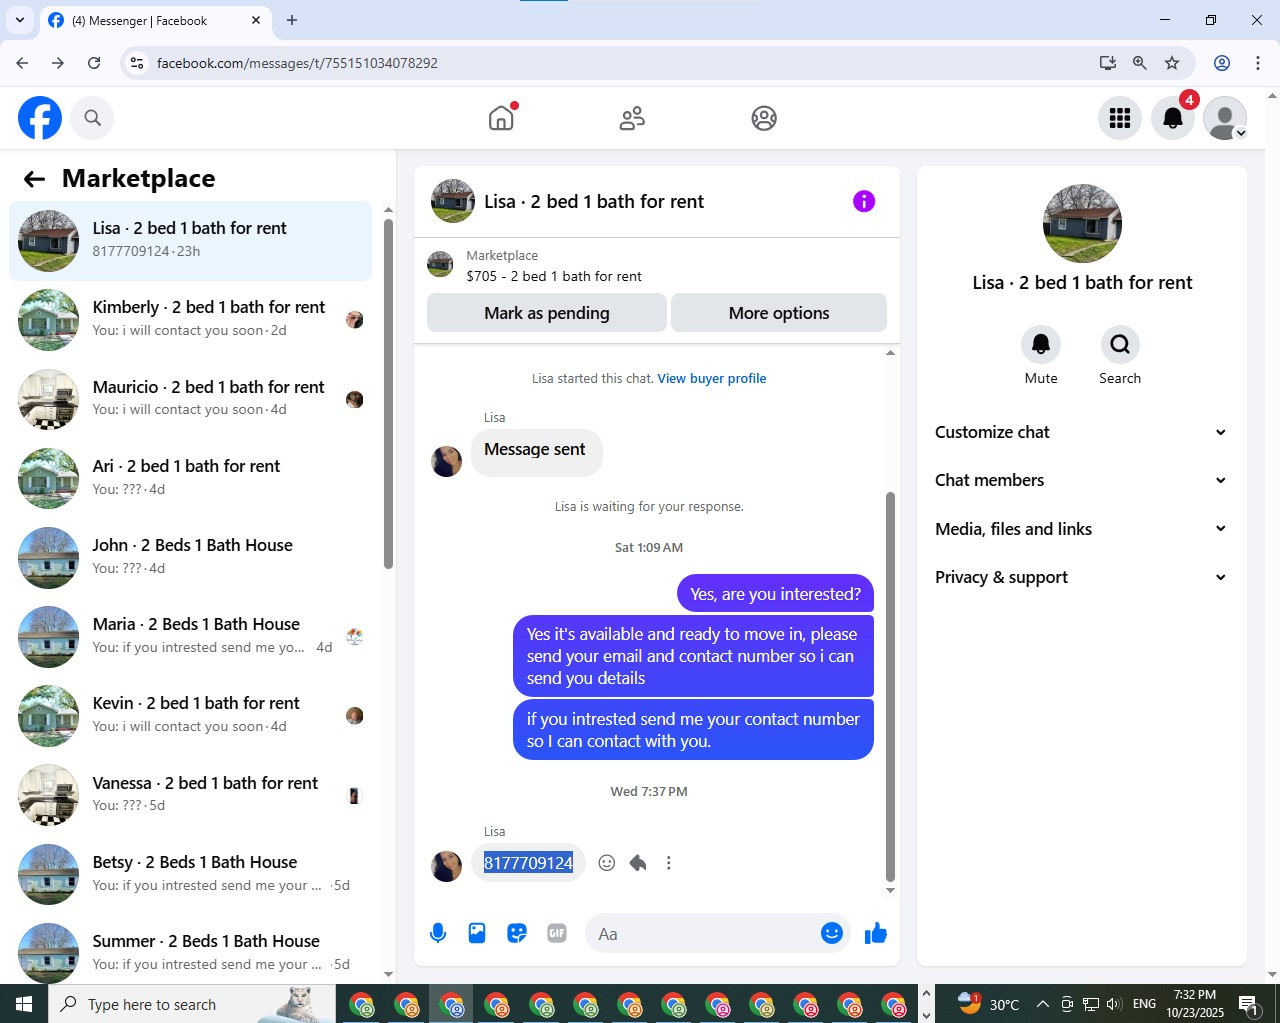Viewport: 1280px width, 1023px height.
Task: Select the Lisa chat in list
Action: (190, 241)
